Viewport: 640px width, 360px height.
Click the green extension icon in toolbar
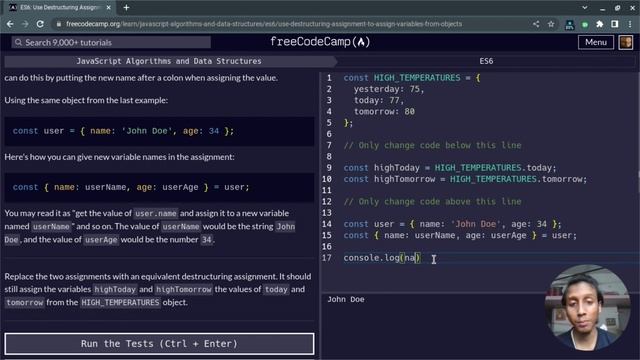coord(585,24)
